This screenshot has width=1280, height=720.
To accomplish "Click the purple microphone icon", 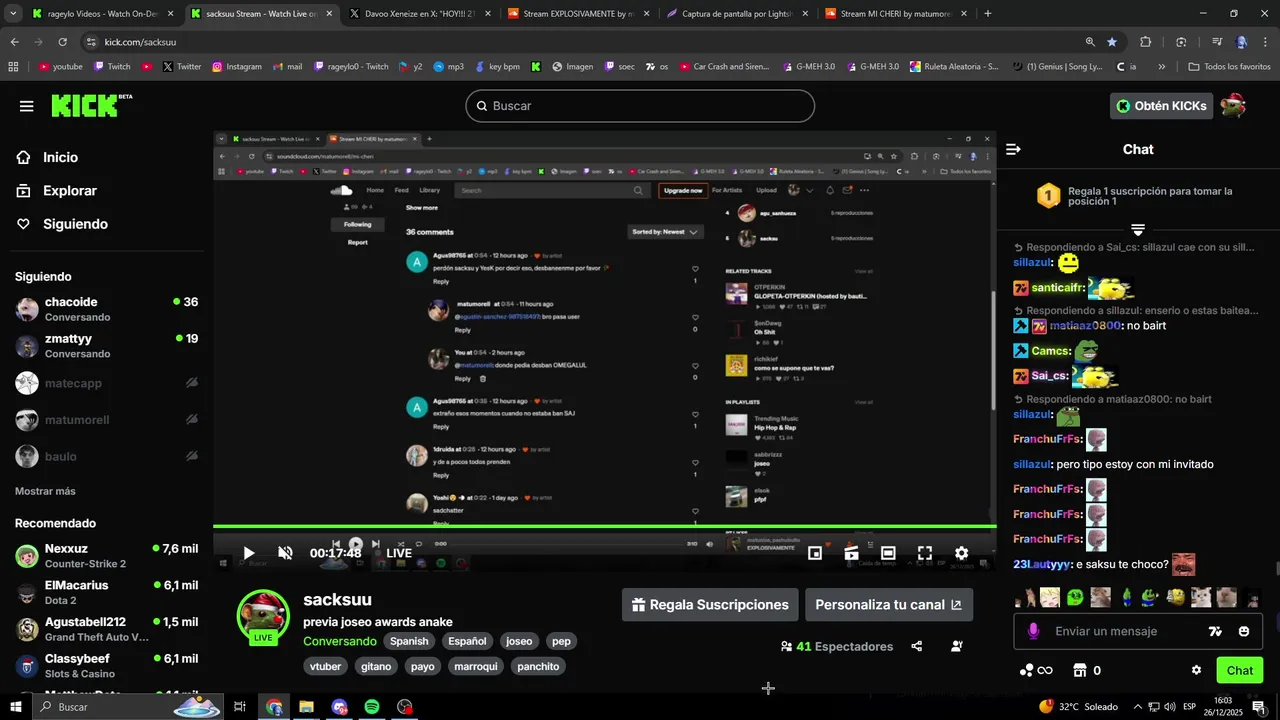I will pyautogui.click(x=1033, y=631).
